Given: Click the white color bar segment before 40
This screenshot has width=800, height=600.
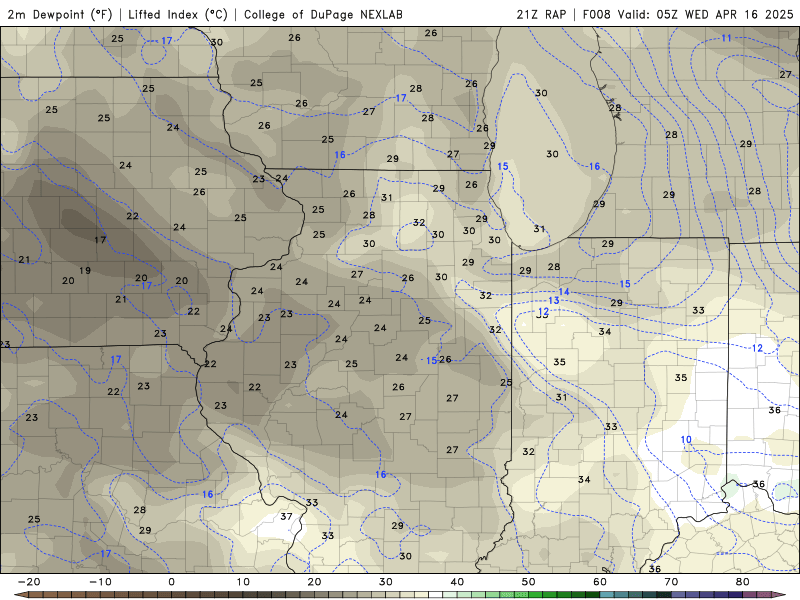Looking at the screenshot, I should [436, 595].
